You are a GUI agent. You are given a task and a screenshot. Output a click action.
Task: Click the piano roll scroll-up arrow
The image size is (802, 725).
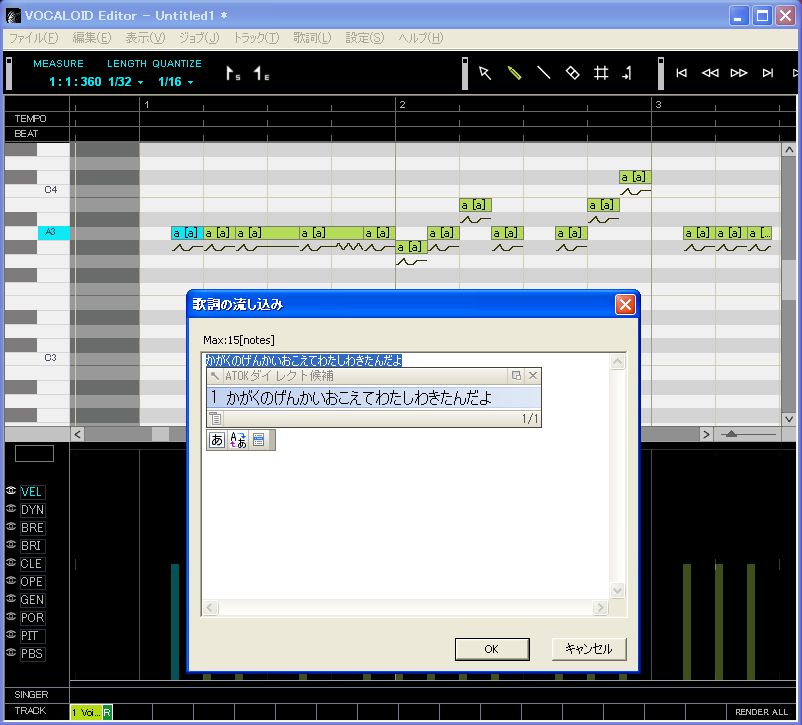[x=789, y=150]
